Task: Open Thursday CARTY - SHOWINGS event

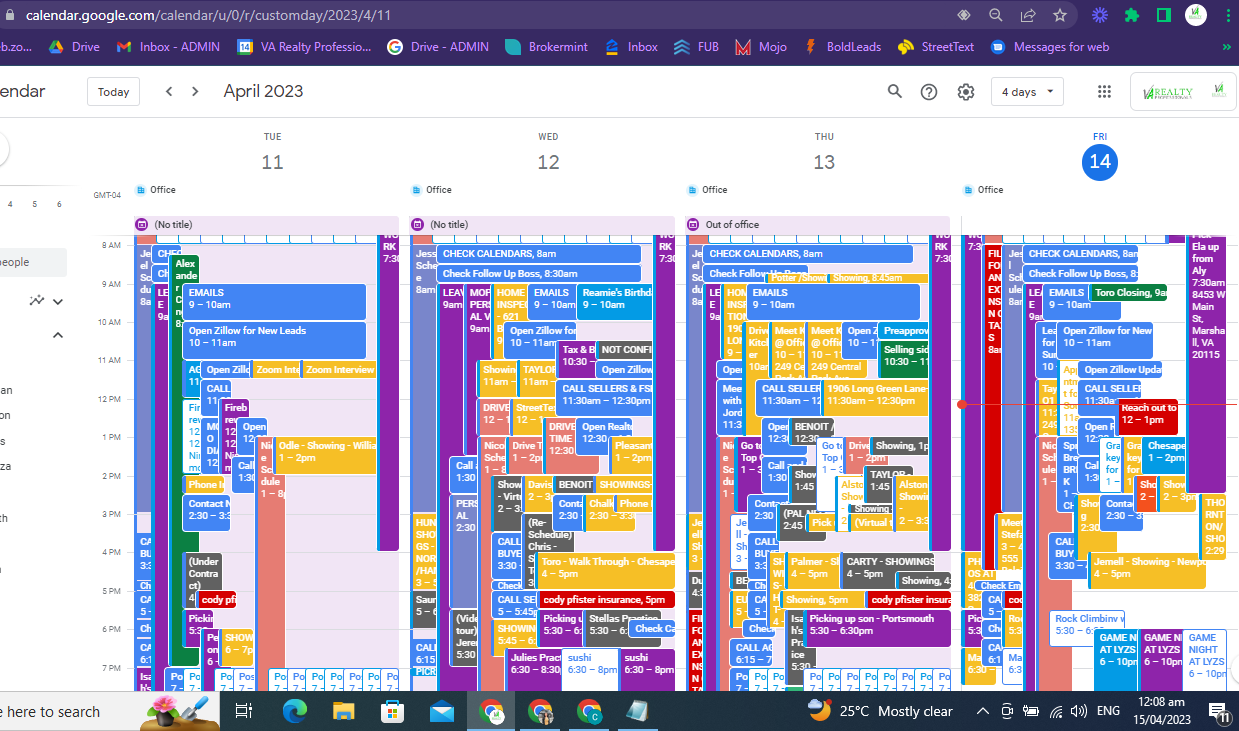Action: pos(890,570)
